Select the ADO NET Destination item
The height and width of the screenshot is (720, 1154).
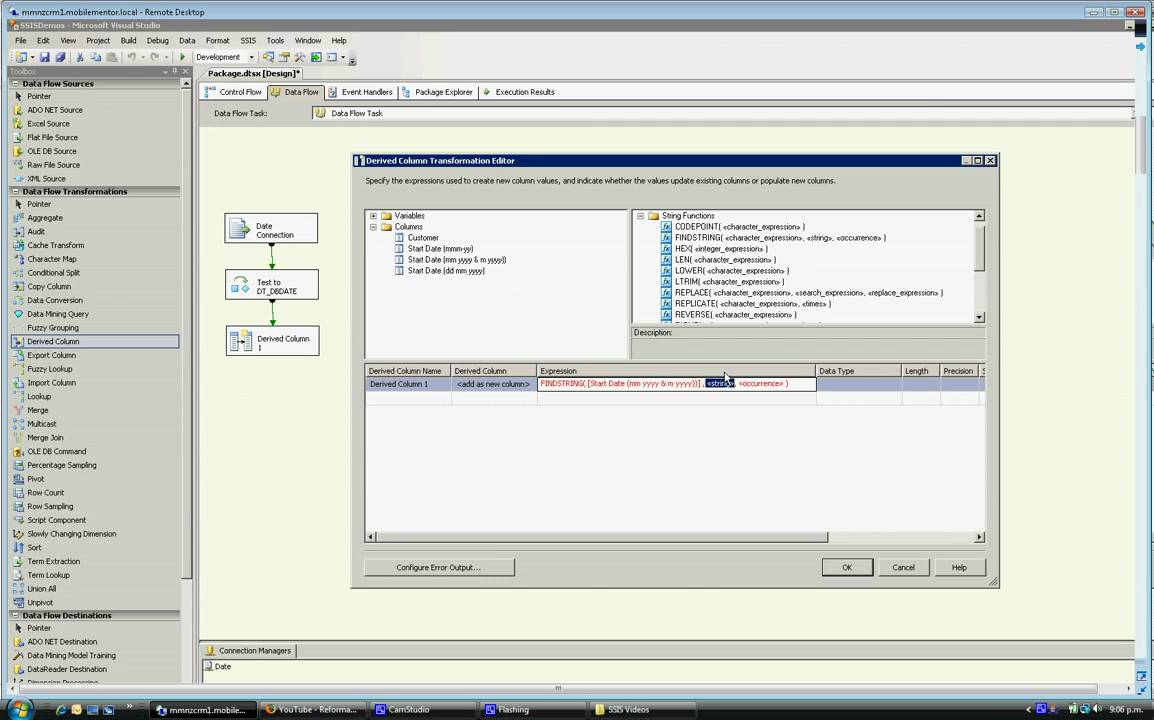click(62, 642)
